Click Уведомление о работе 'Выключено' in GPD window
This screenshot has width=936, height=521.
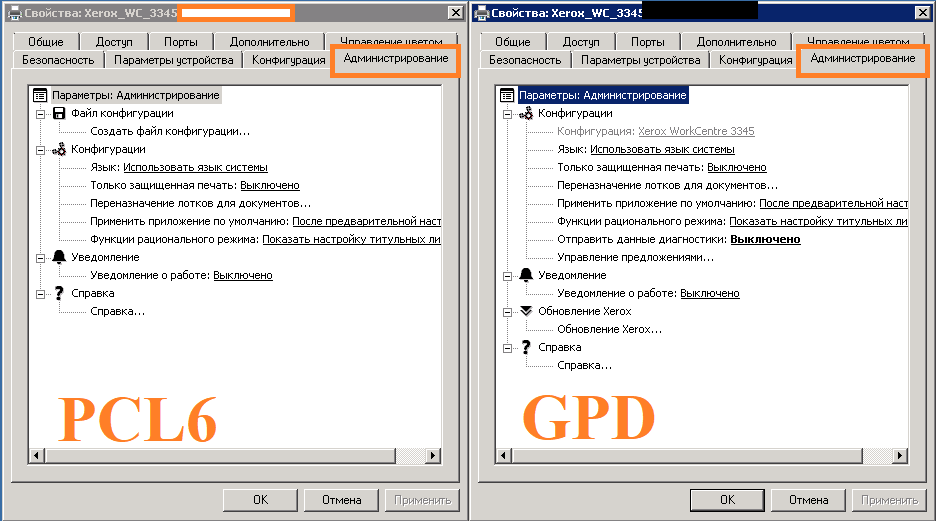[x=710, y=293]
